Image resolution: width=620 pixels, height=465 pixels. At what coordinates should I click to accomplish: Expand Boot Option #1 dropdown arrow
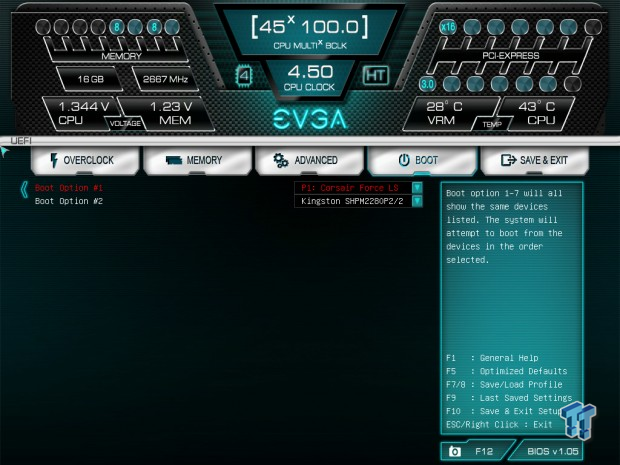click(417, 188)
